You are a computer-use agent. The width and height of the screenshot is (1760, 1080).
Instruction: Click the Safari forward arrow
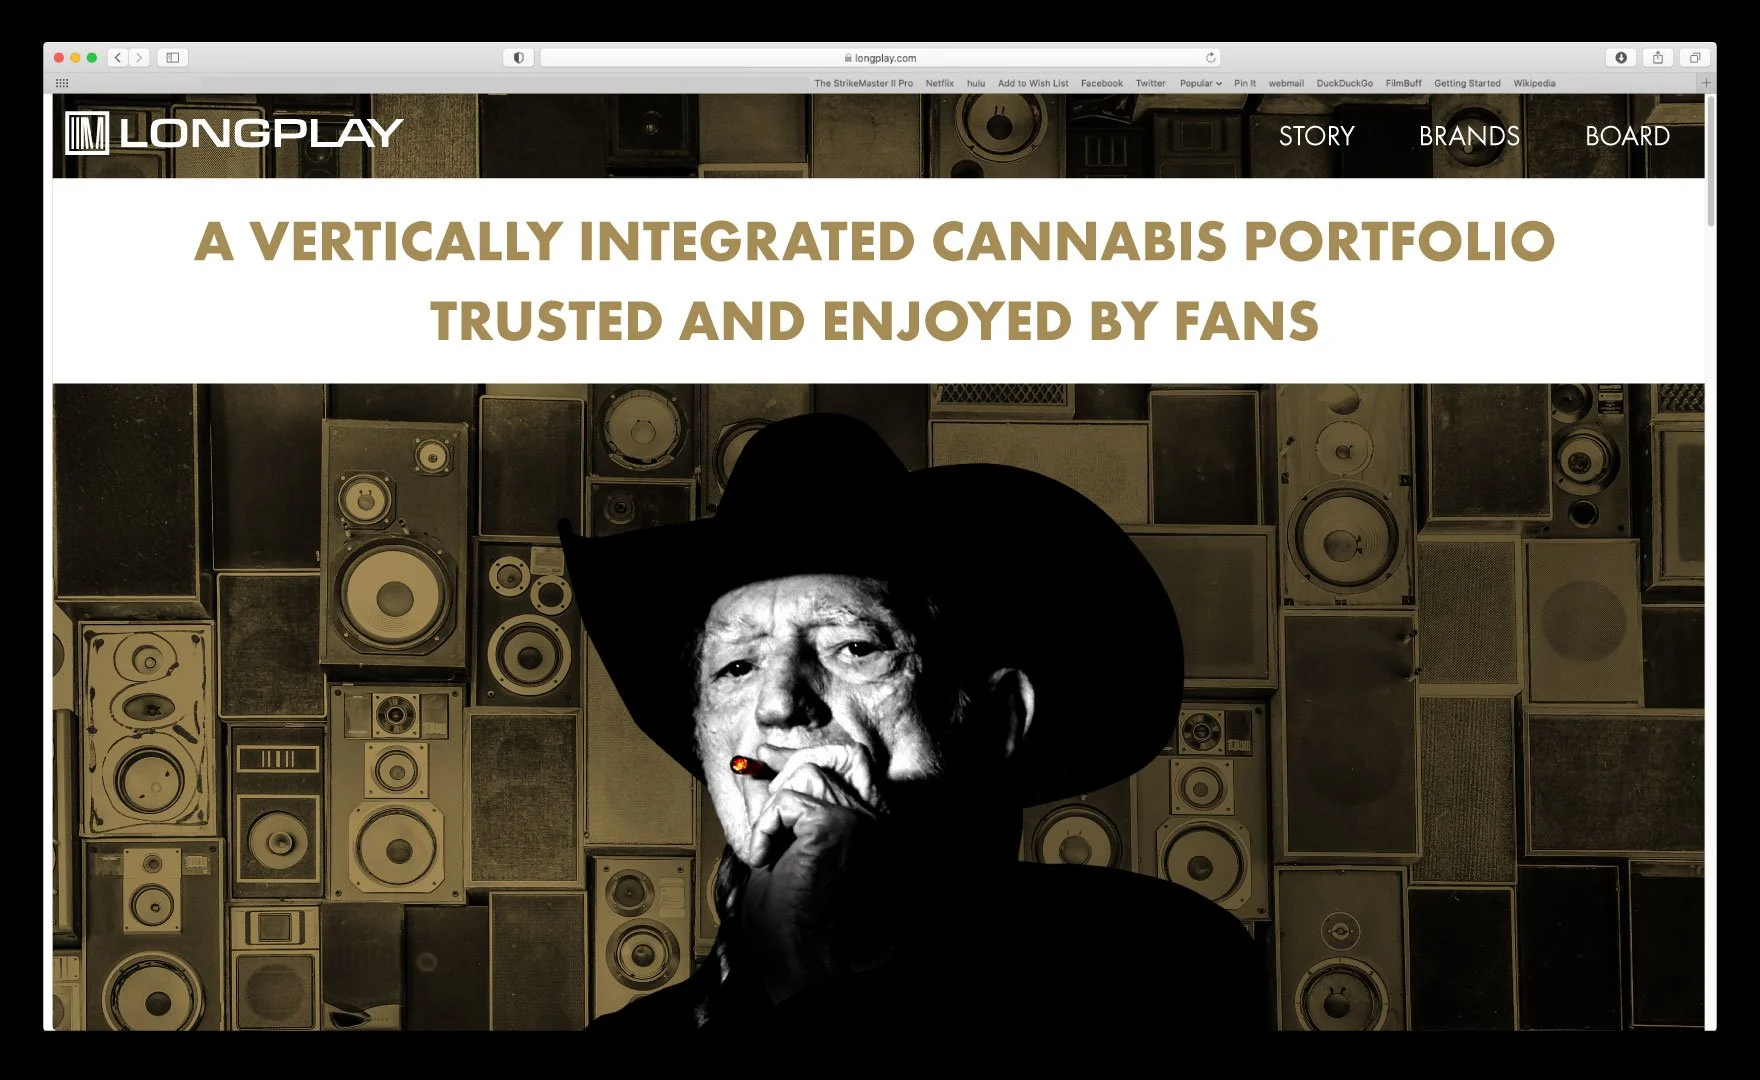(x=139, y=58)
